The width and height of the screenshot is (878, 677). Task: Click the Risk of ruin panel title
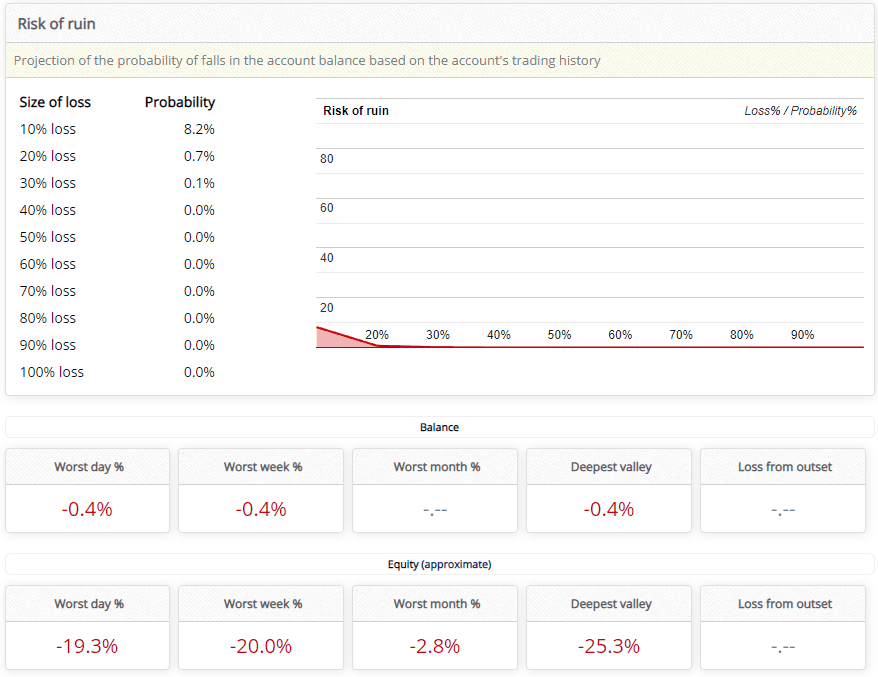pyautogui.click(x=58, y=23)
